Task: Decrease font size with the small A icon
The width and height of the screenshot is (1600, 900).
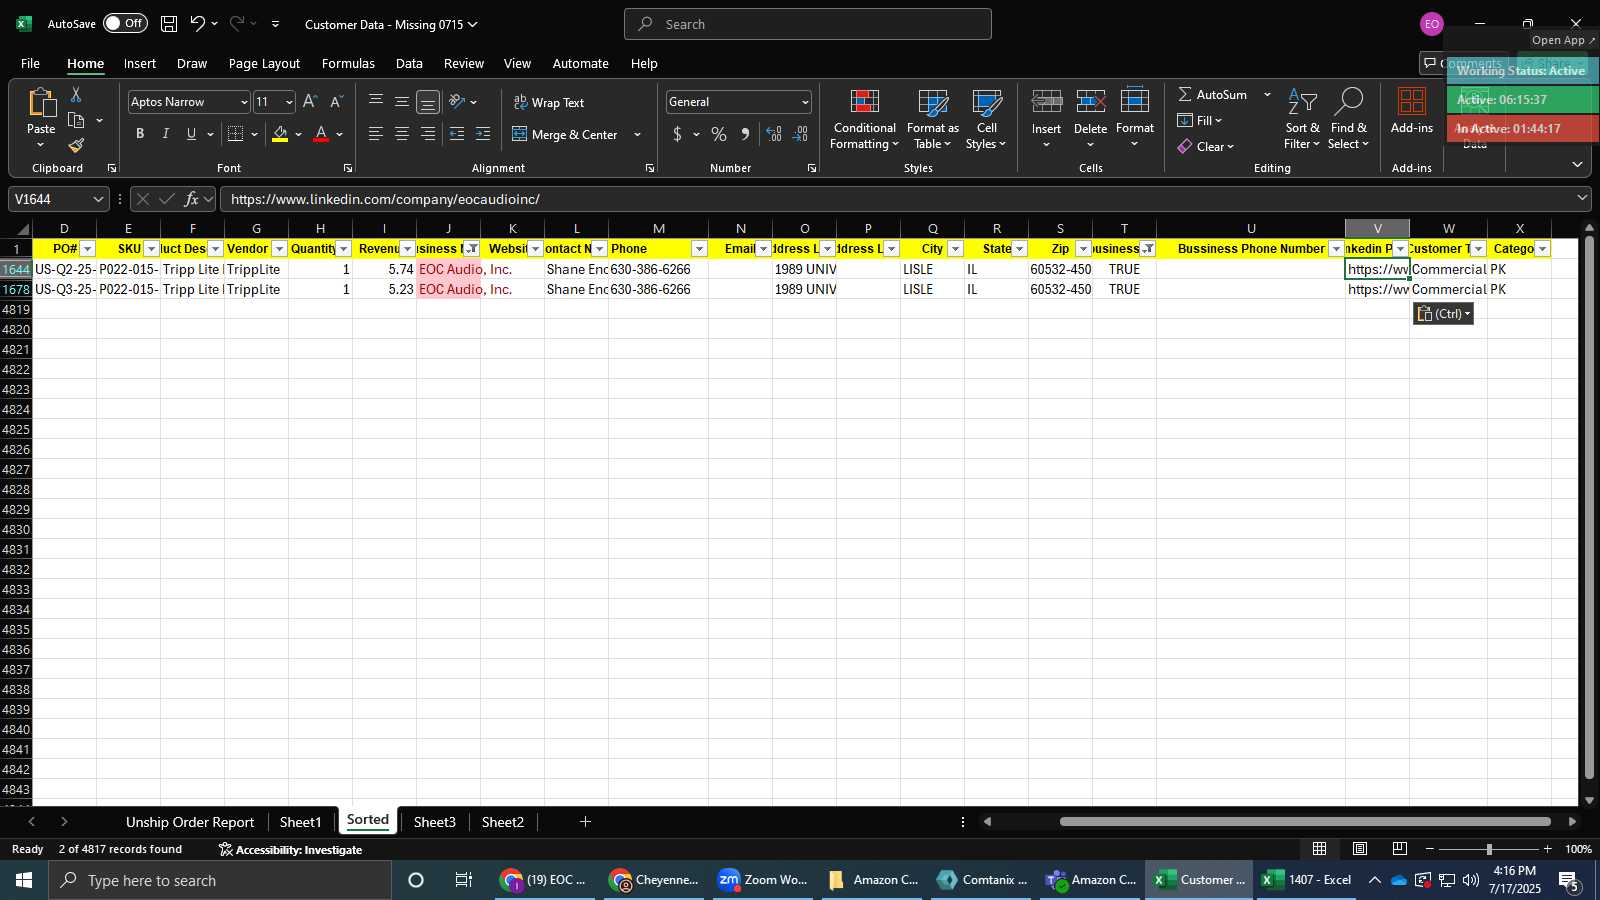Action: [x=336, y=102]
